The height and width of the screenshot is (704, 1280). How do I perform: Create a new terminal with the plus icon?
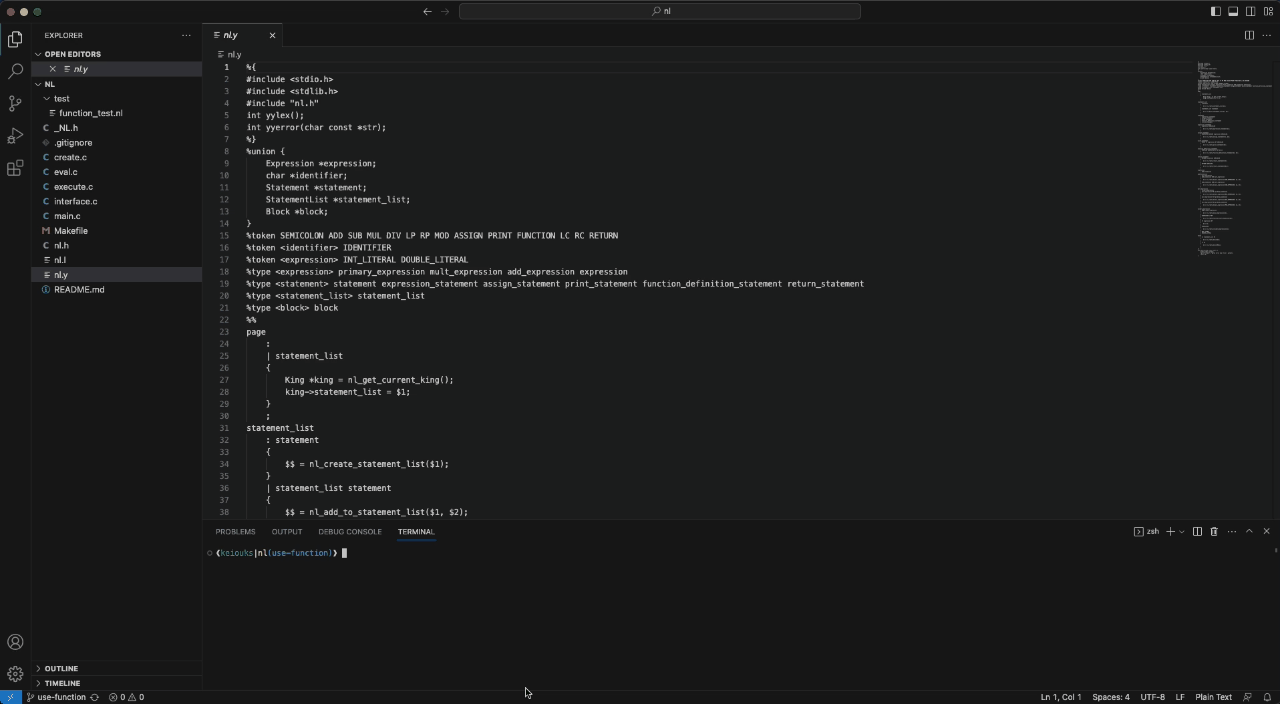(x=1169, y=531)
